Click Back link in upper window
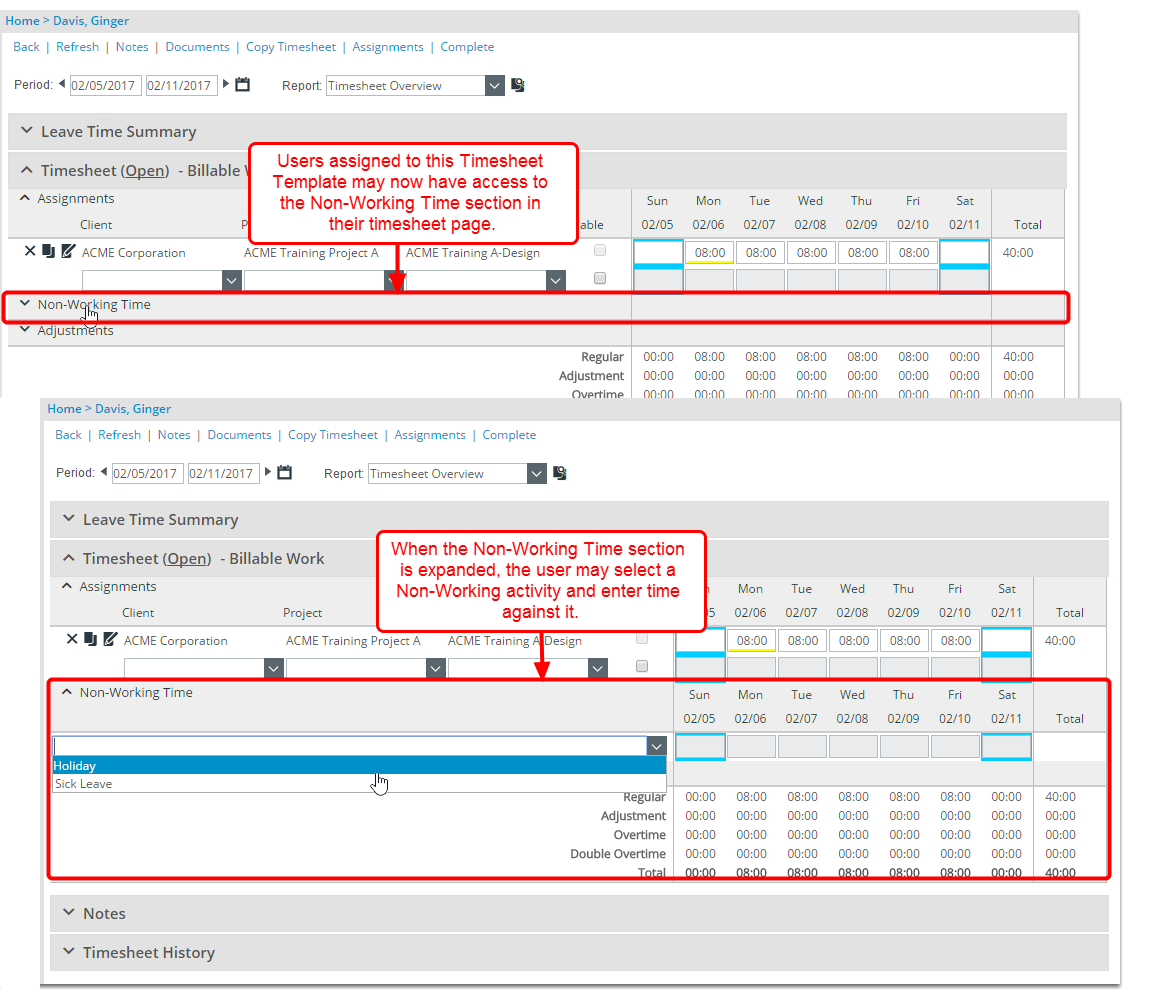 [27, 47]
